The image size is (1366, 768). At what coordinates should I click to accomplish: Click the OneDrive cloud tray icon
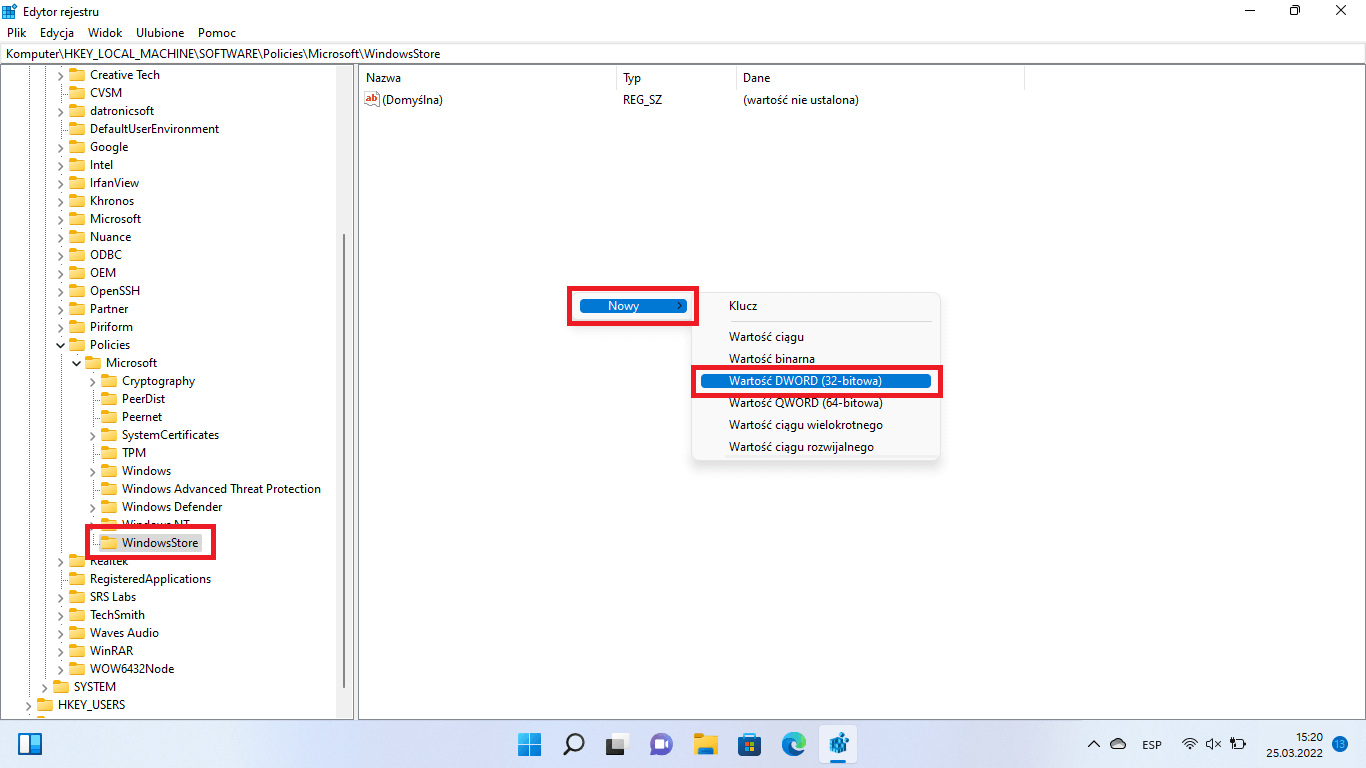(1119, 744)
